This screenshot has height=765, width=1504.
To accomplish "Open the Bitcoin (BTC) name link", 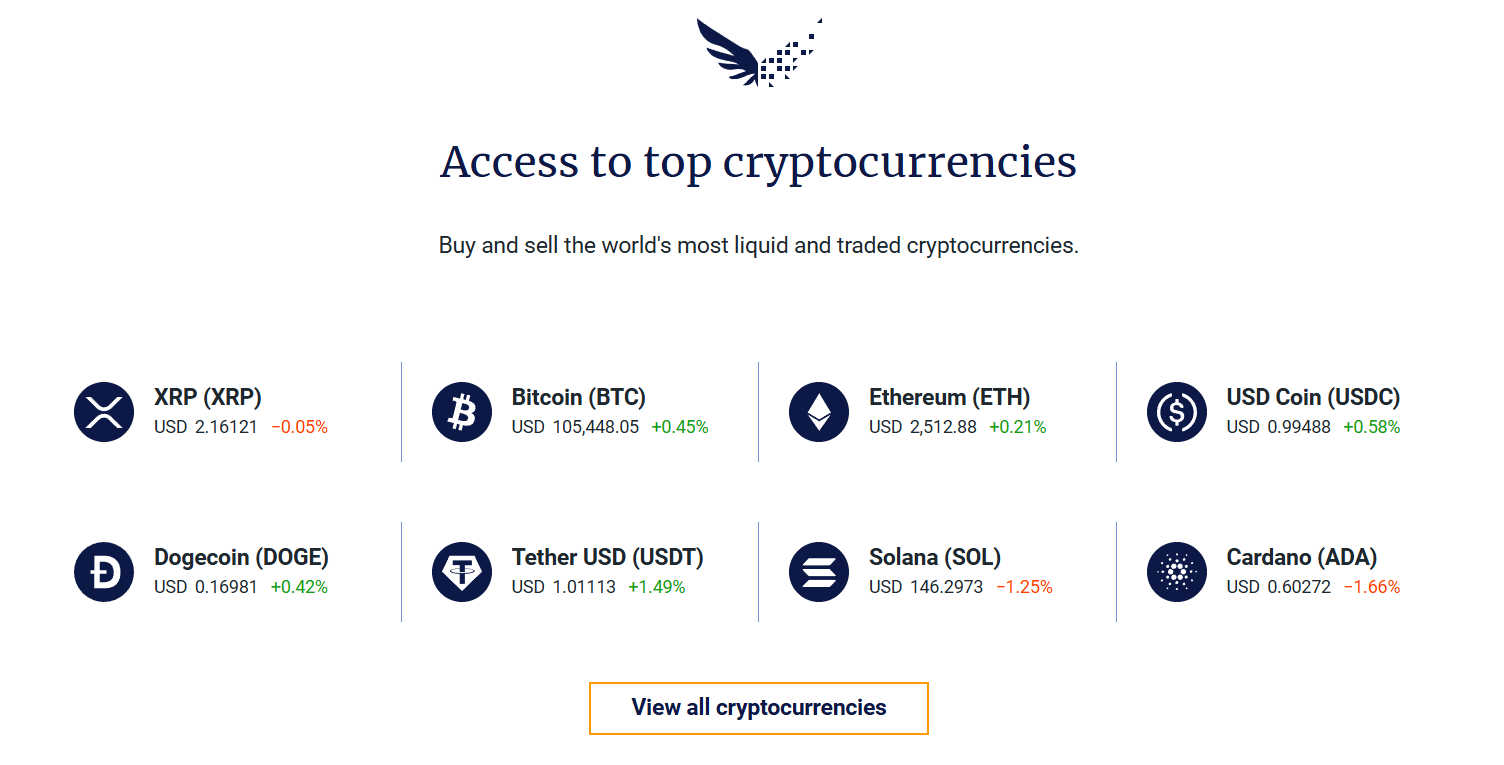I will point(578,397).
